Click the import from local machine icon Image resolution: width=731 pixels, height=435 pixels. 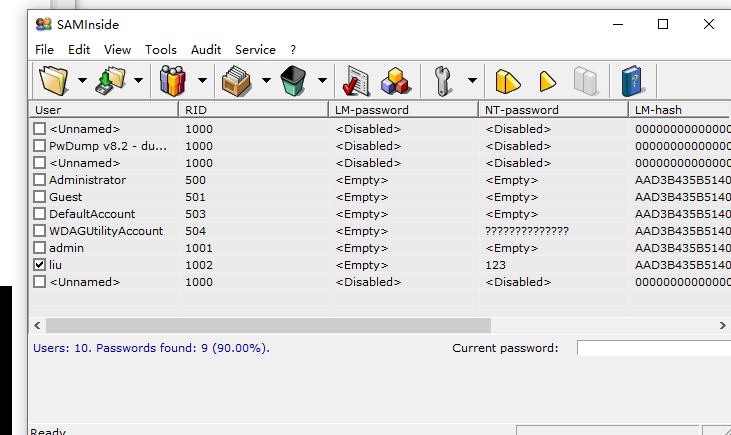pyautogui.click(x=110, y=81)
